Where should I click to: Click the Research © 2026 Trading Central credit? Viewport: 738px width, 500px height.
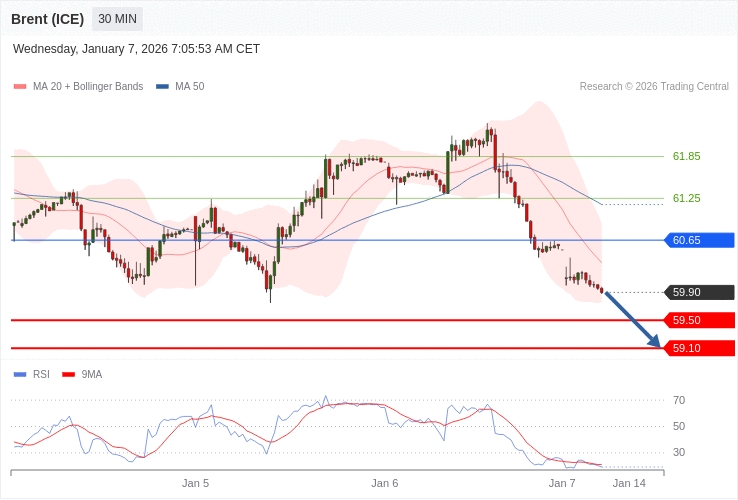(654, 87)
